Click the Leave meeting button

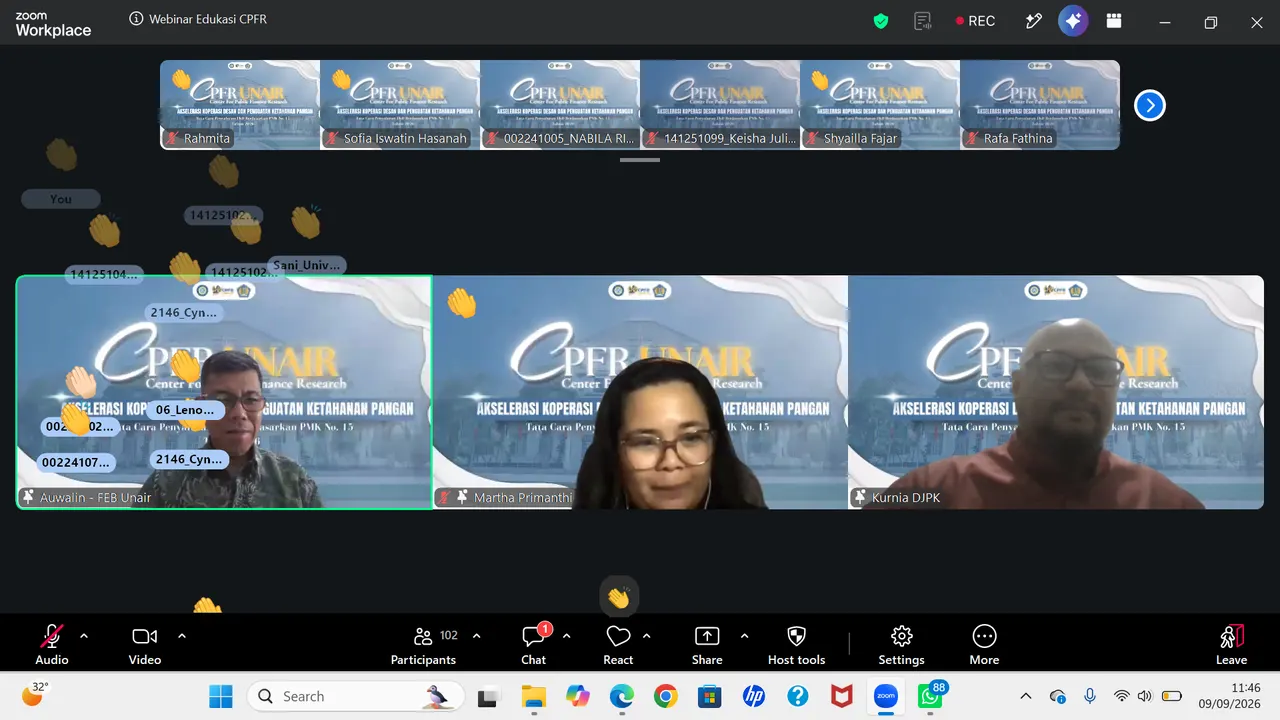(x=1231, y=644)
